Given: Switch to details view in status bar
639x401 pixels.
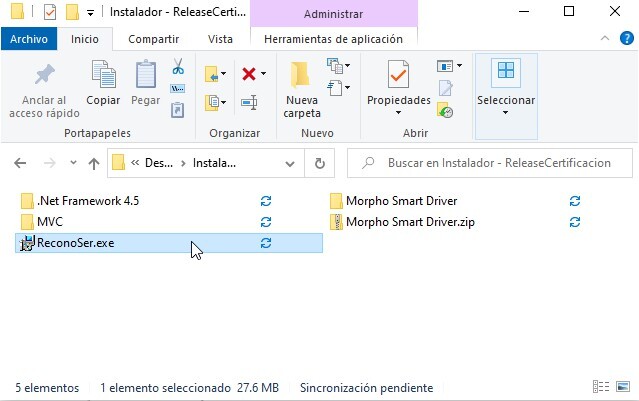Looking at the screenshot, I should 602,388.
